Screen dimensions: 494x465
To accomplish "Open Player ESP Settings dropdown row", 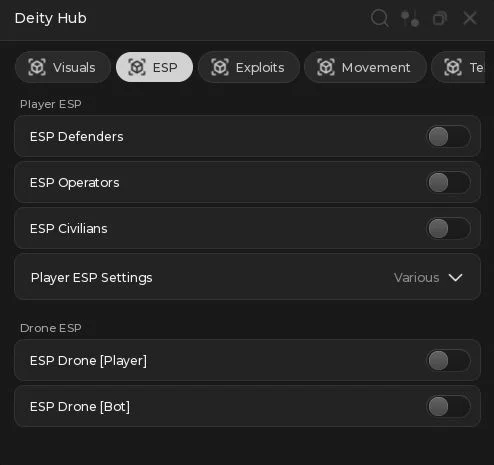I will point(247,277).
